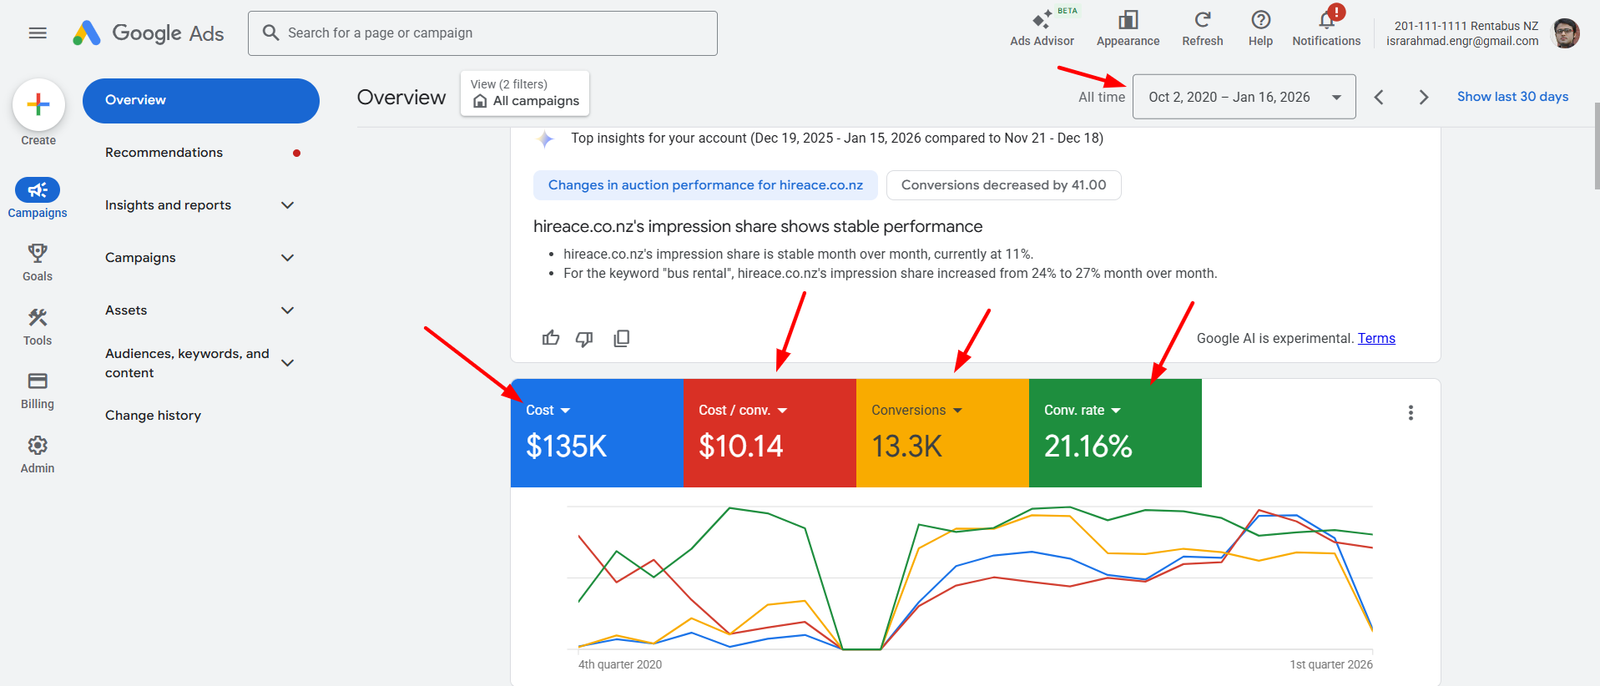Open the Notifications bell
The width and height of the screenshot is (1600, 686).
point(1326,20)
